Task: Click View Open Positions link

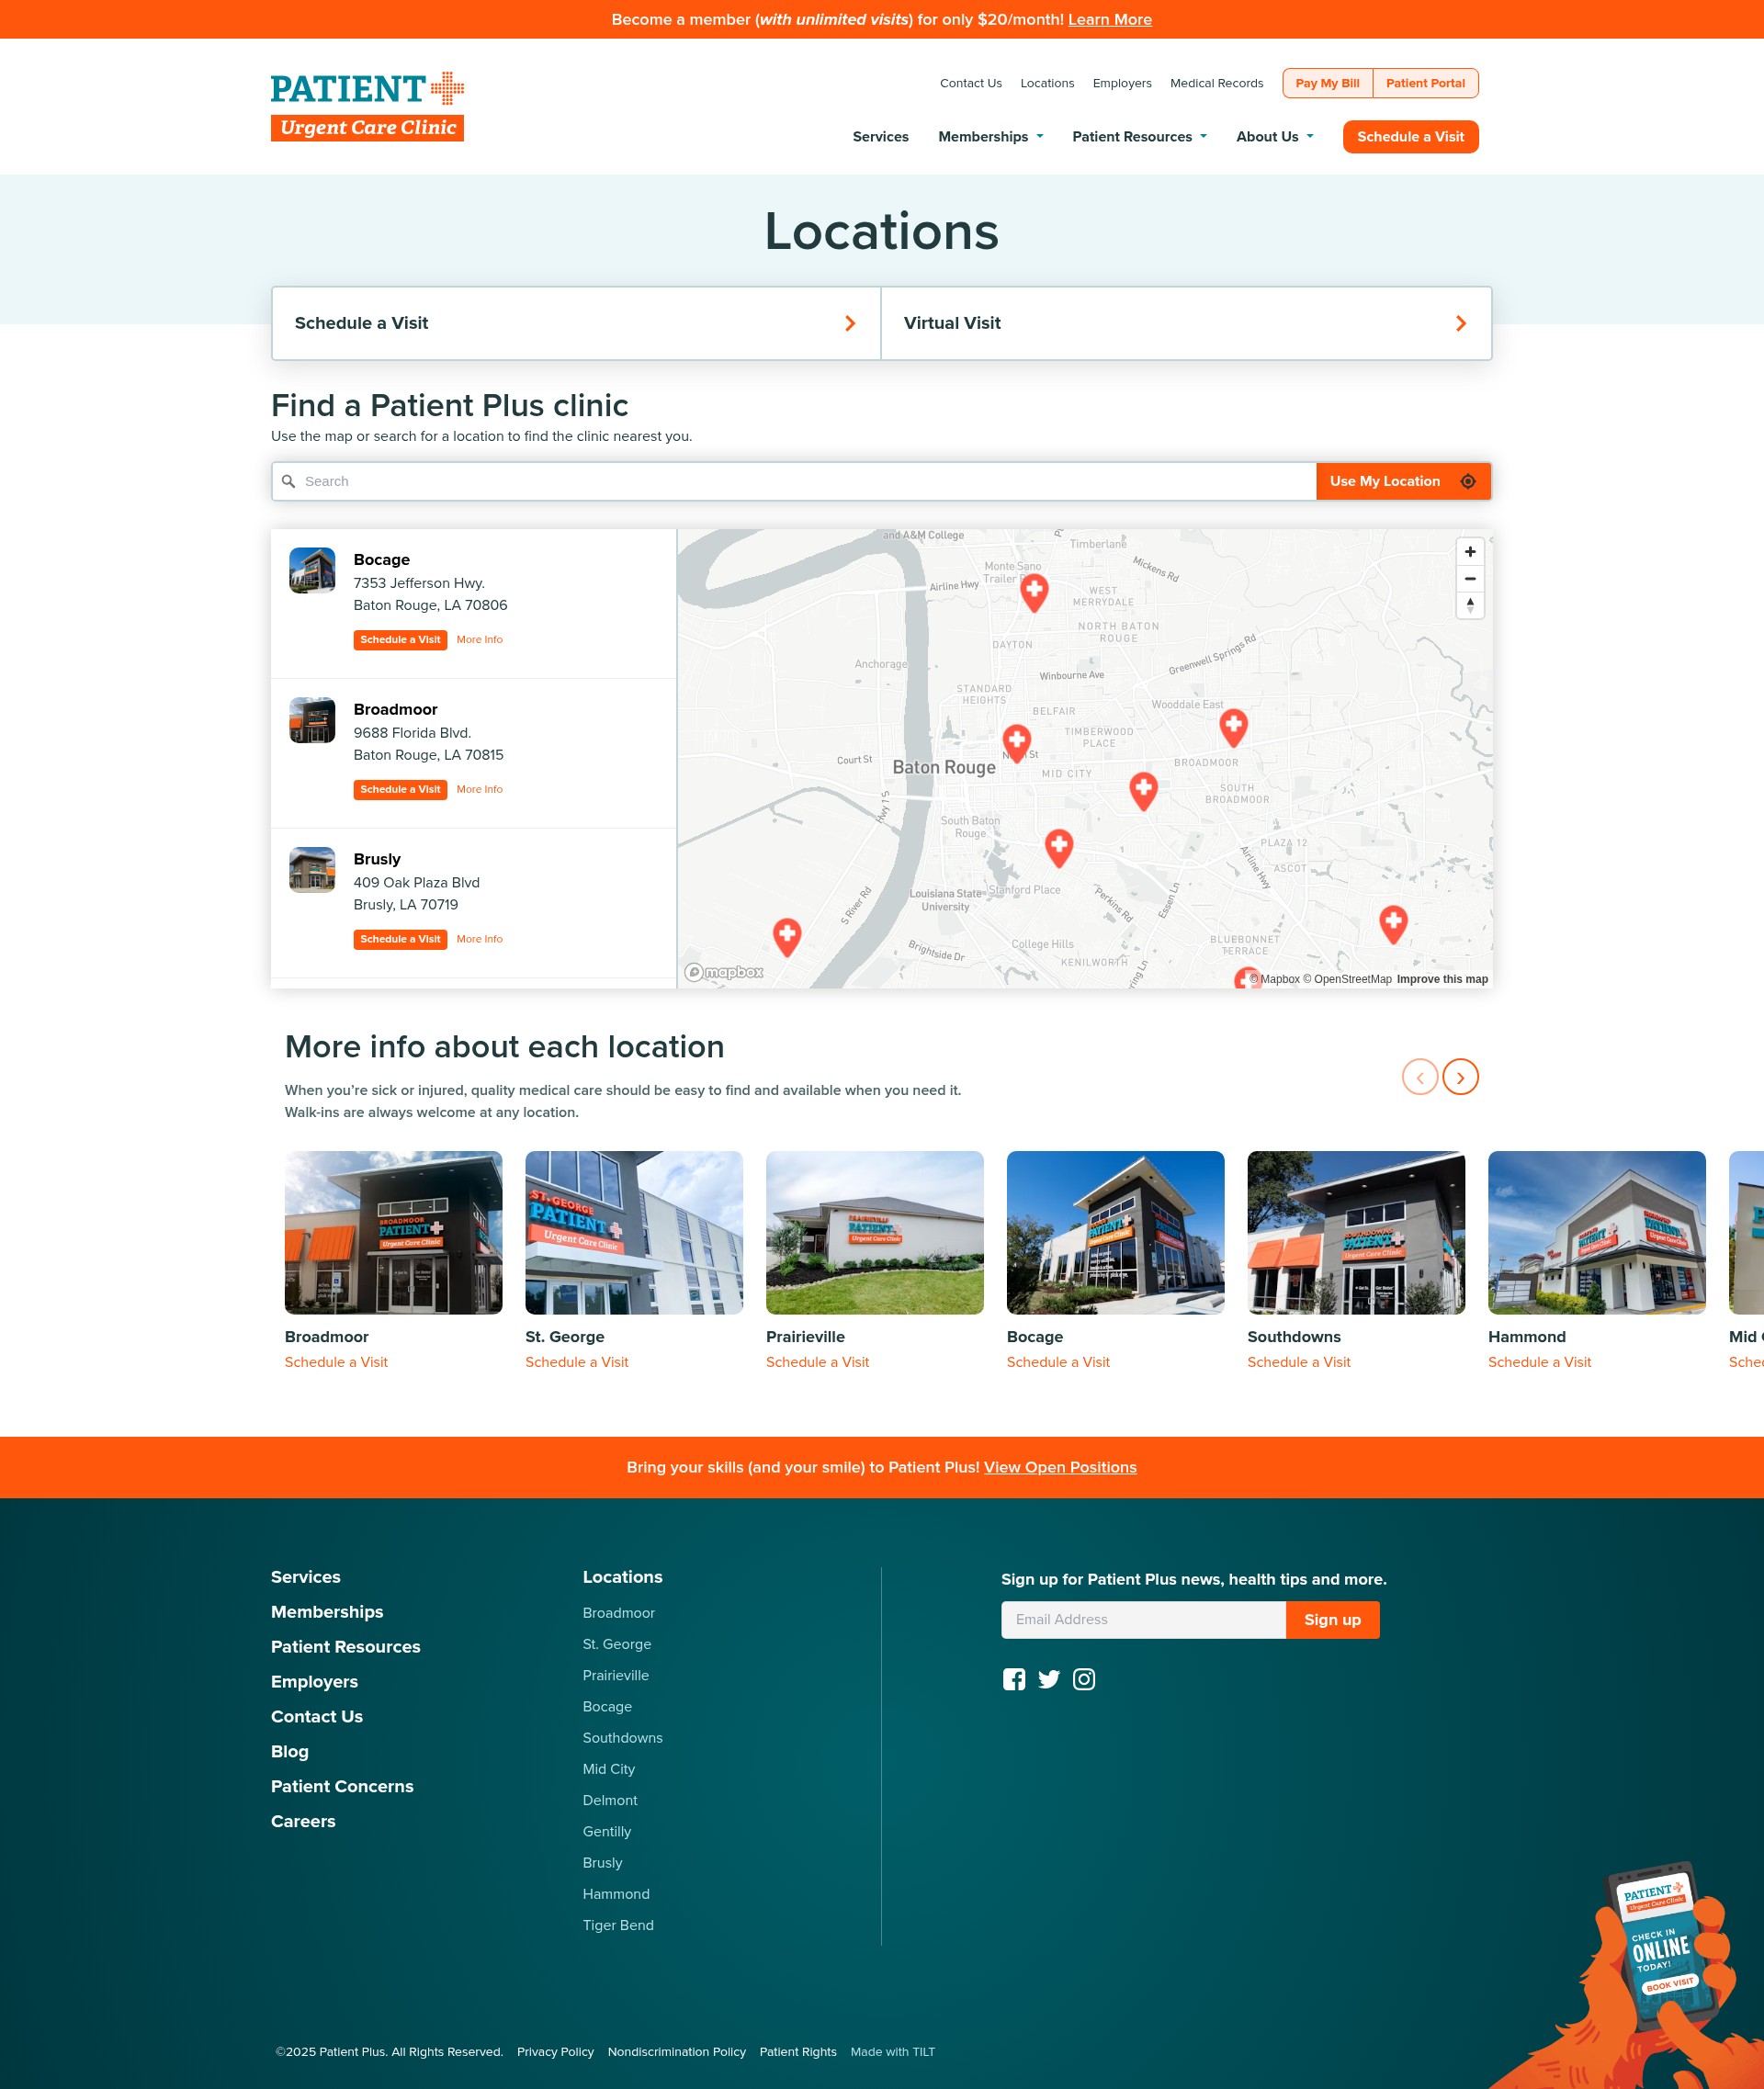Action: coord(1060,1467)
